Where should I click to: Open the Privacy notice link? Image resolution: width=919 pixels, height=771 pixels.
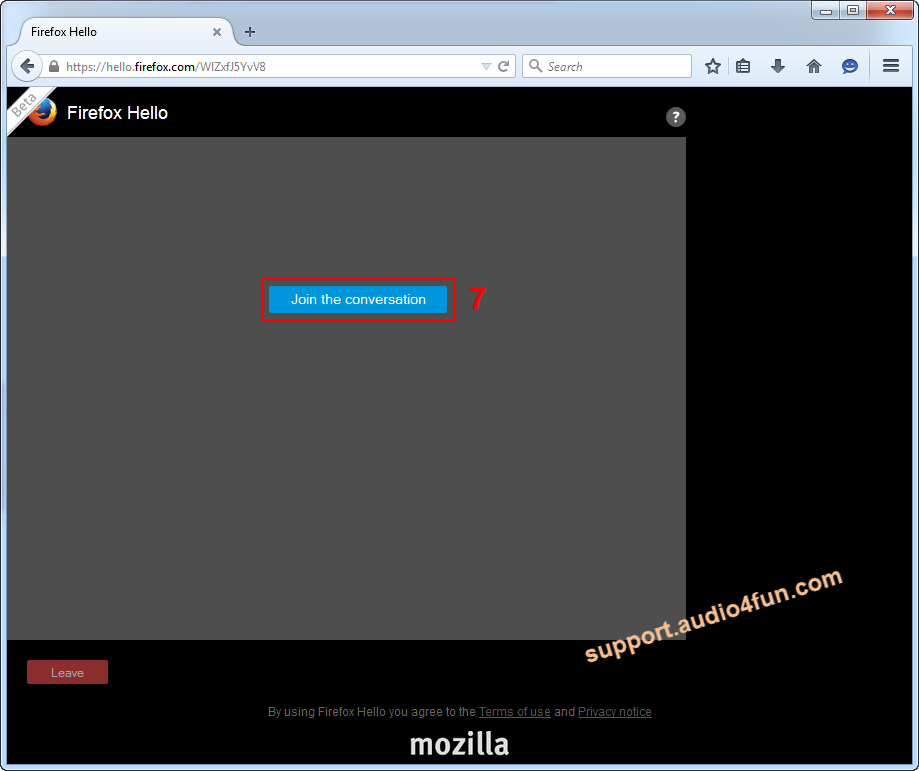point(615,711)
